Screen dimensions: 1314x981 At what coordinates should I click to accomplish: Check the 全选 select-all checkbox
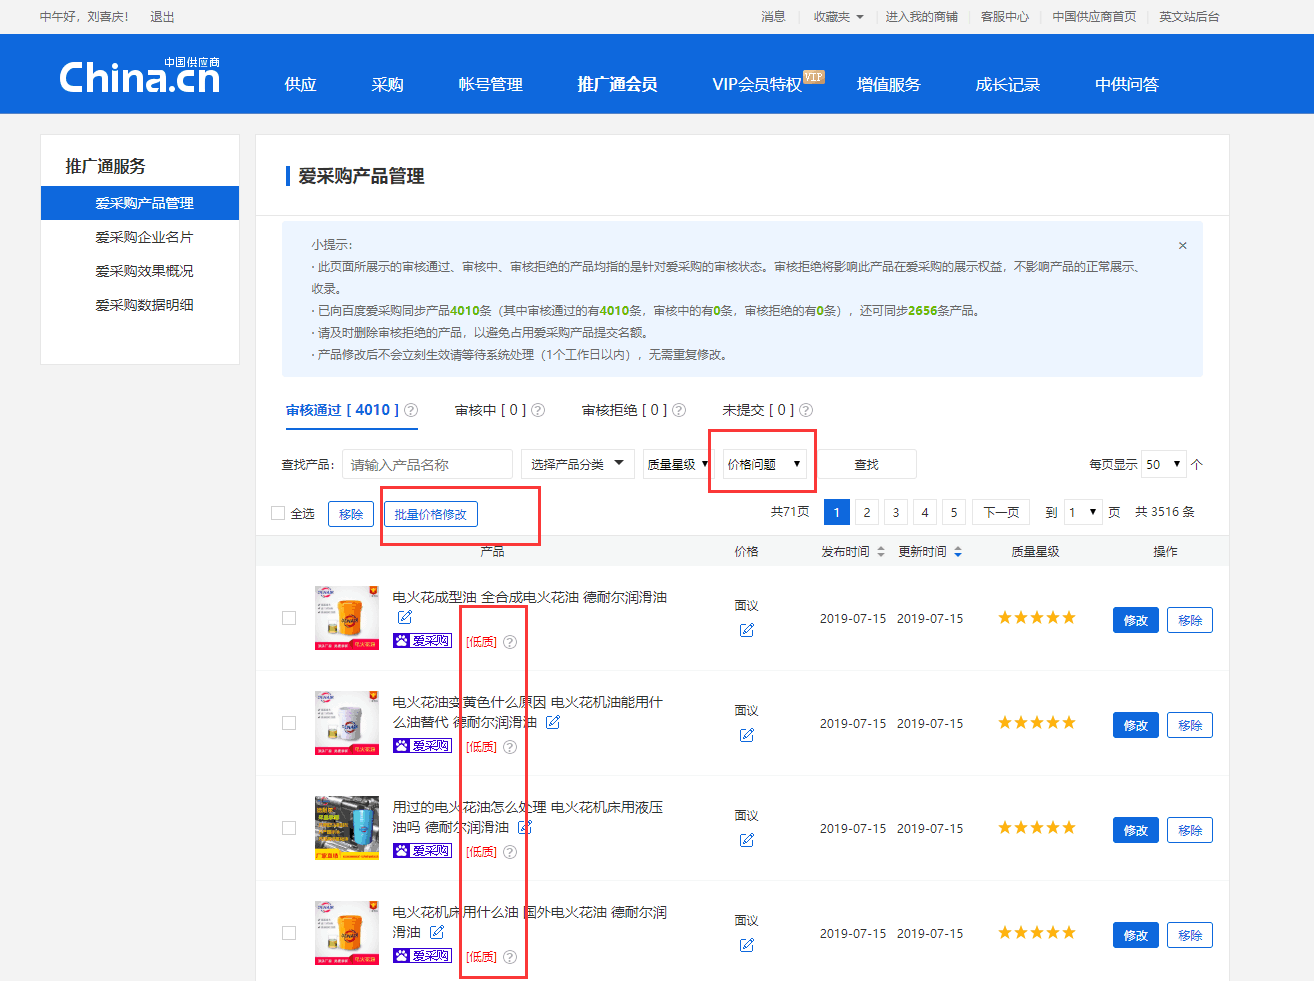(278, 513)
